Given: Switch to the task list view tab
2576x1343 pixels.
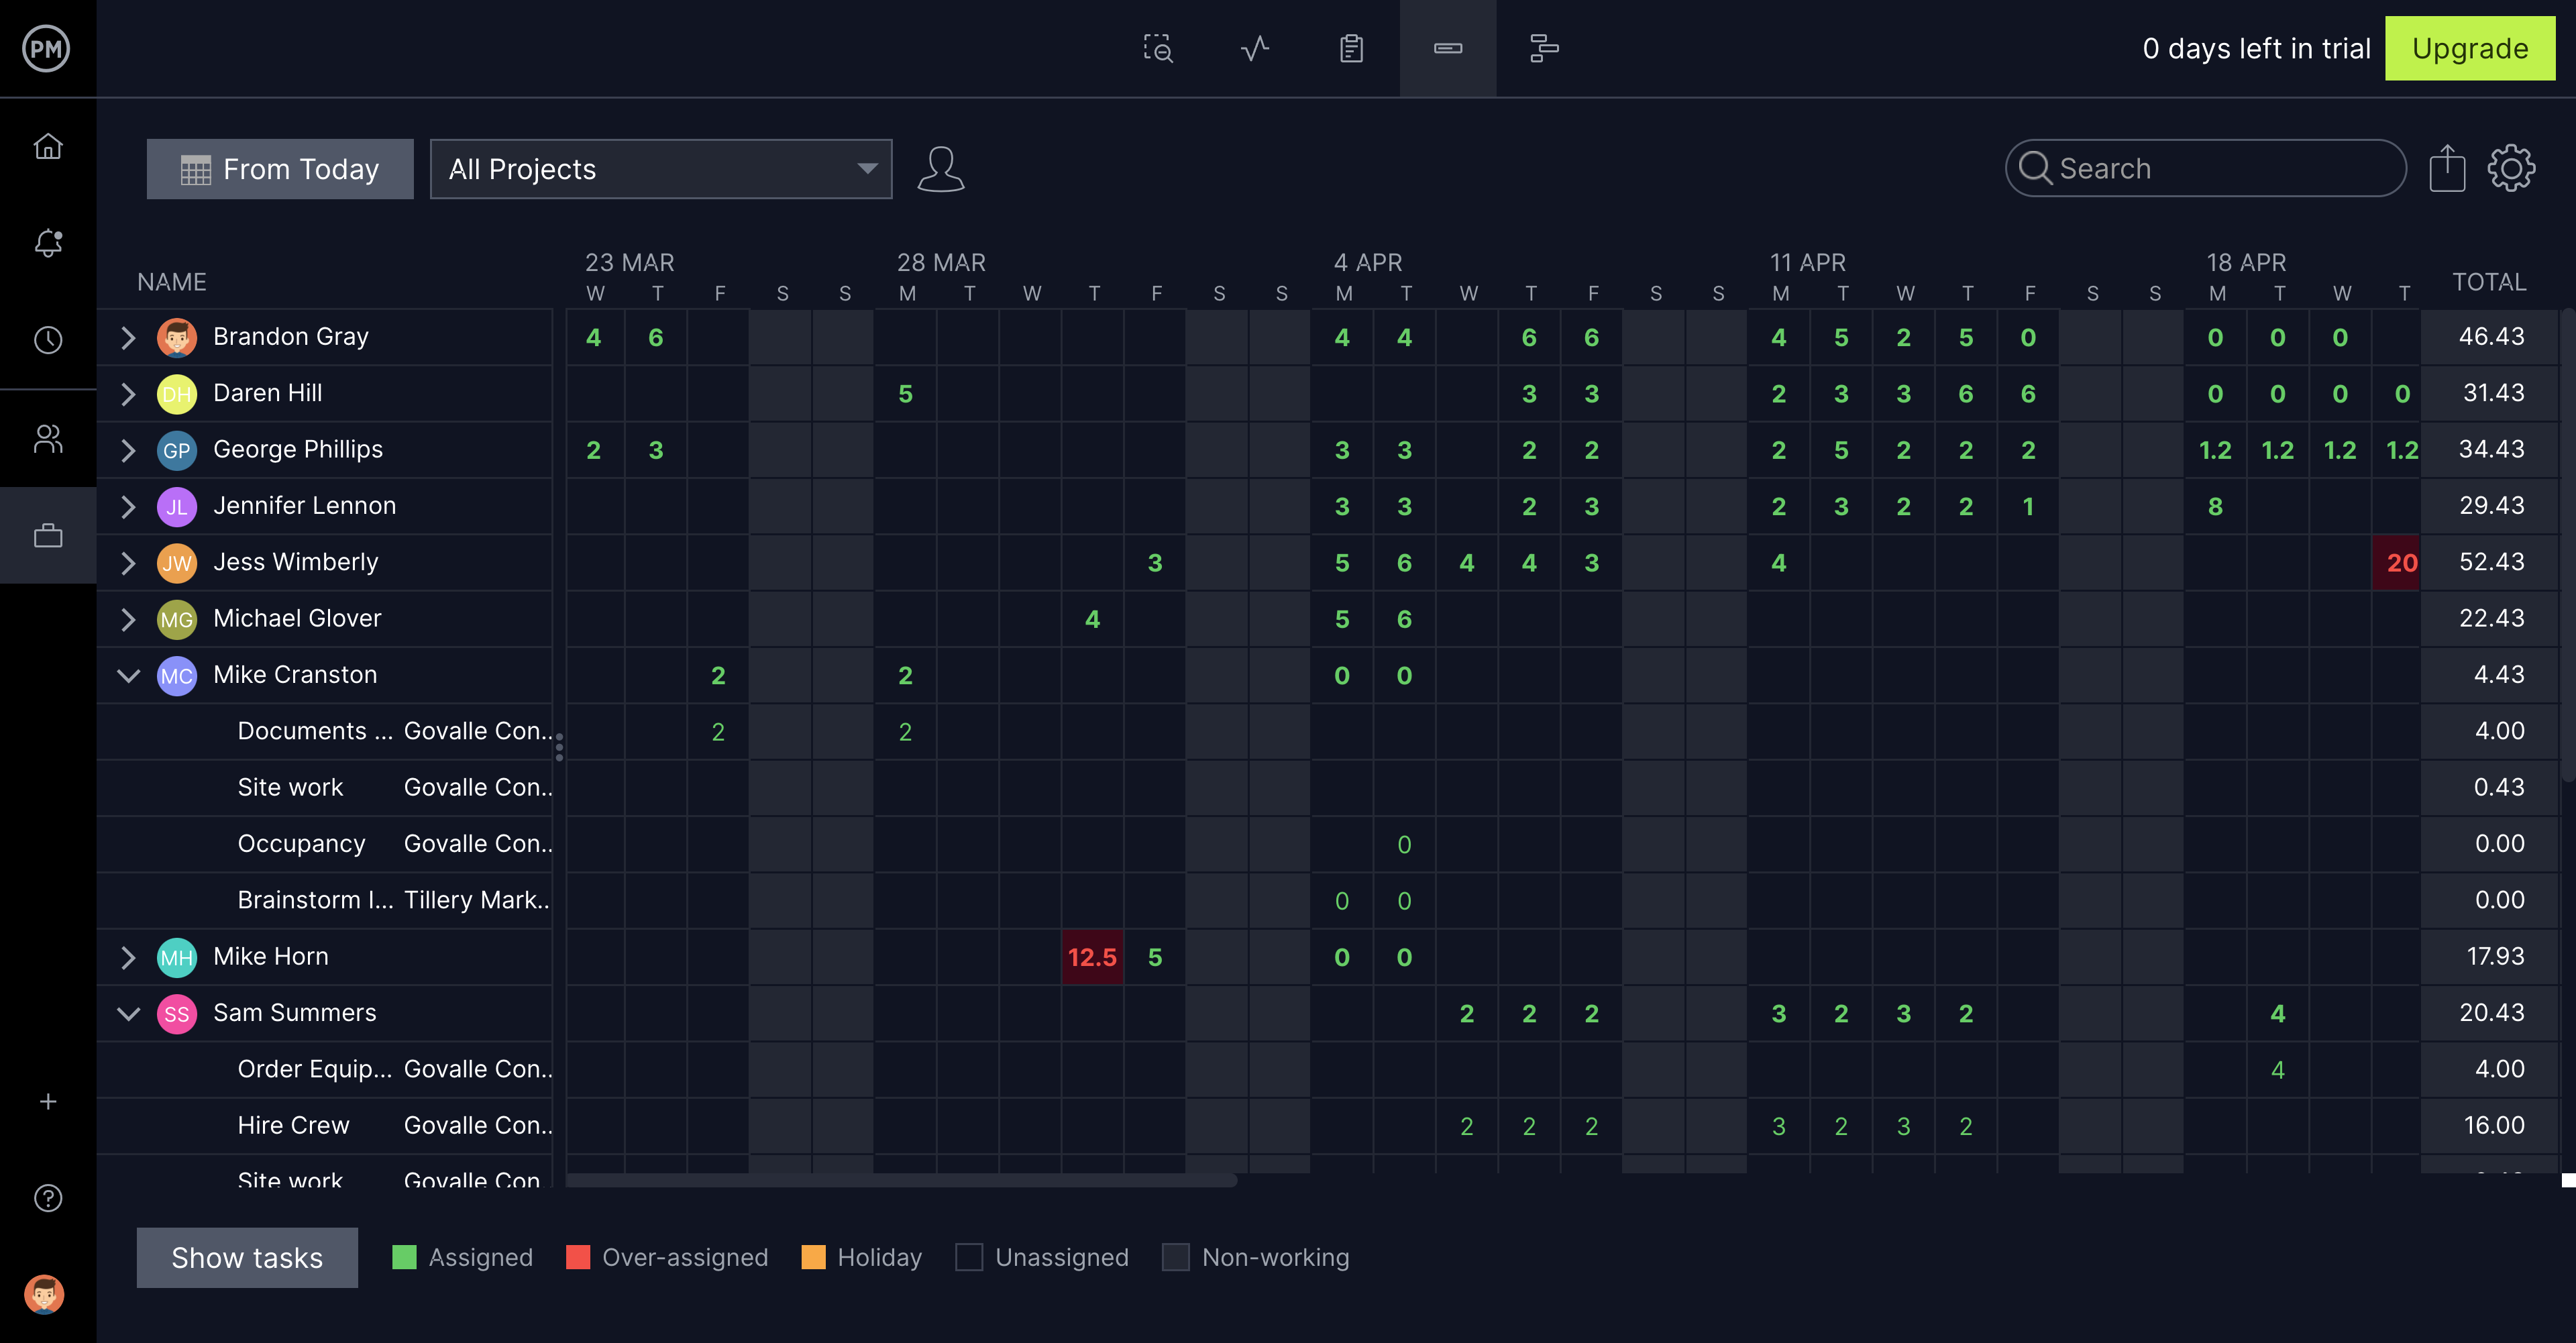Looking at the screenshot, I should point(1351,48).
